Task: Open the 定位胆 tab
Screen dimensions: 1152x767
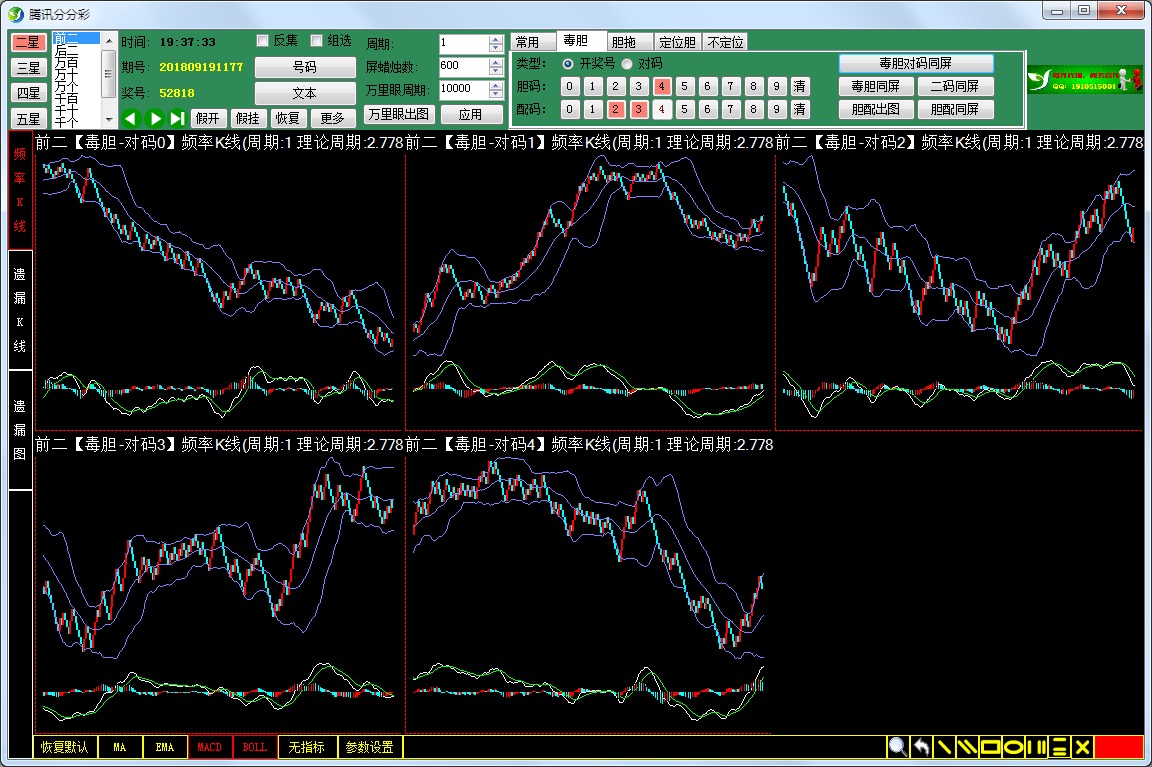Action: (677, 42)
